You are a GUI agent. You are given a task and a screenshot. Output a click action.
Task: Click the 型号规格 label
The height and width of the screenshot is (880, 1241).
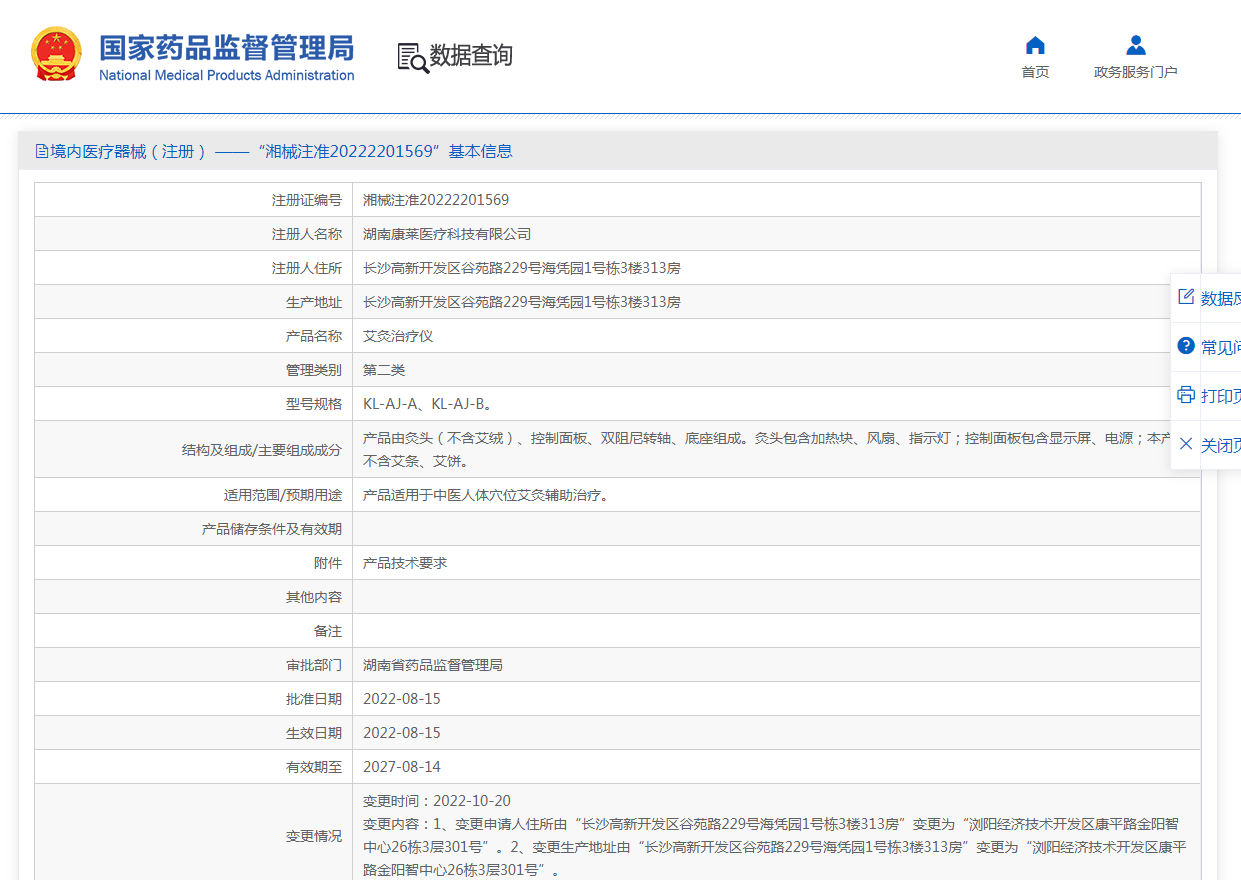click(x=314, y=404)
